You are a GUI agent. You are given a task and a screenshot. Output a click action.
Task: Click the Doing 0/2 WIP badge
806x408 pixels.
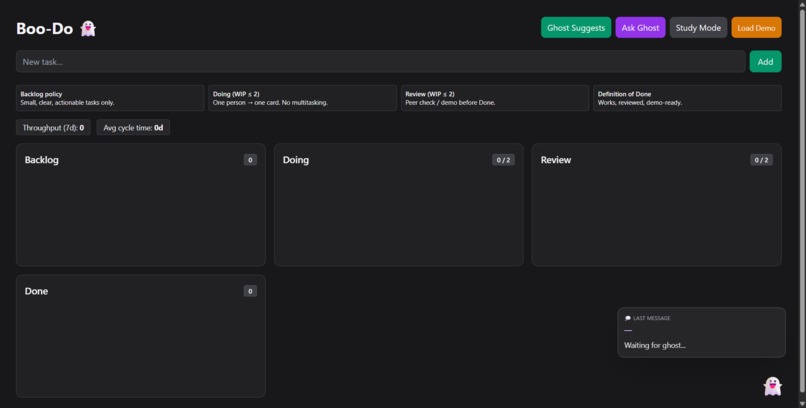503,160
